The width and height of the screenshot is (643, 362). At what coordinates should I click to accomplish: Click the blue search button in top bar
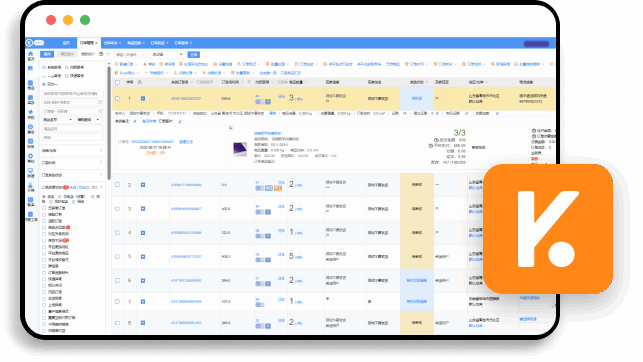coord(194,55)
